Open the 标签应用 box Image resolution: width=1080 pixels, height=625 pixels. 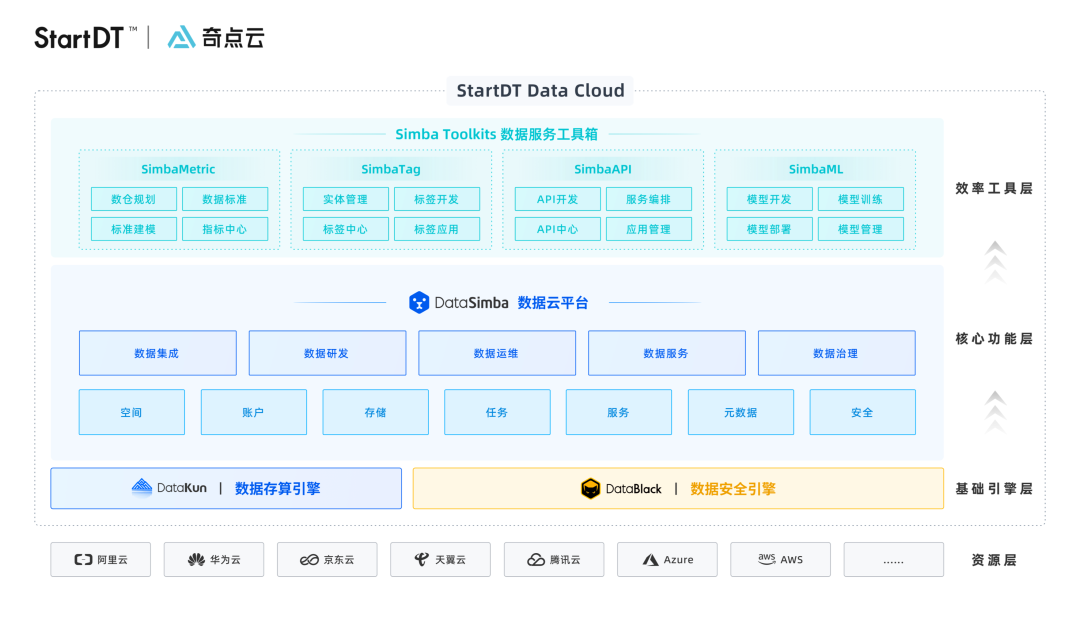point(437,229)
